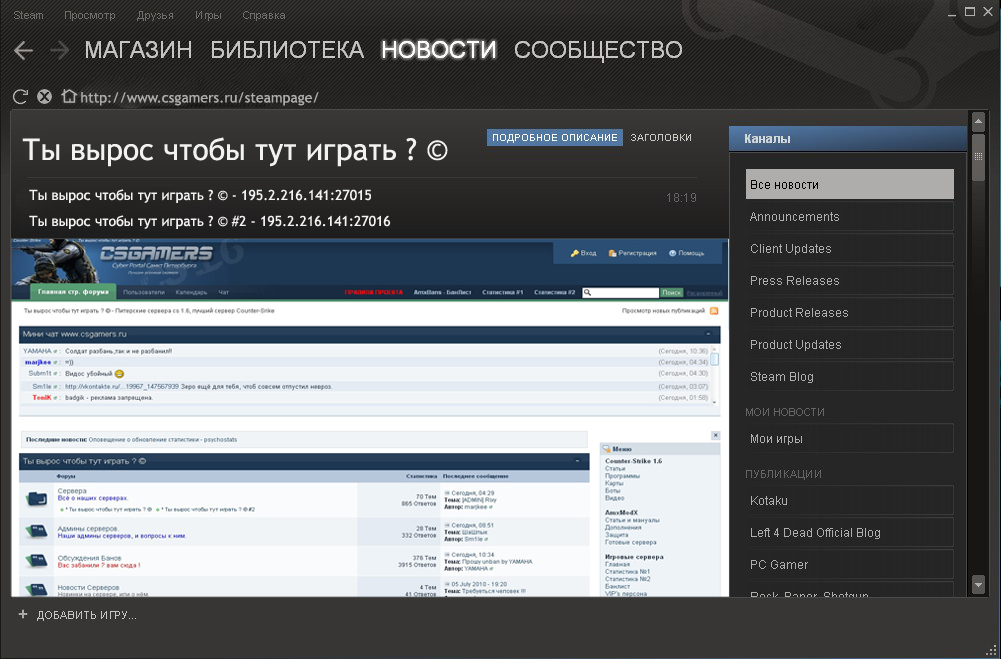Click the main scrollbar's down arrow
Viewport: 1001px width, 659px height.
[x=978, y=584]
